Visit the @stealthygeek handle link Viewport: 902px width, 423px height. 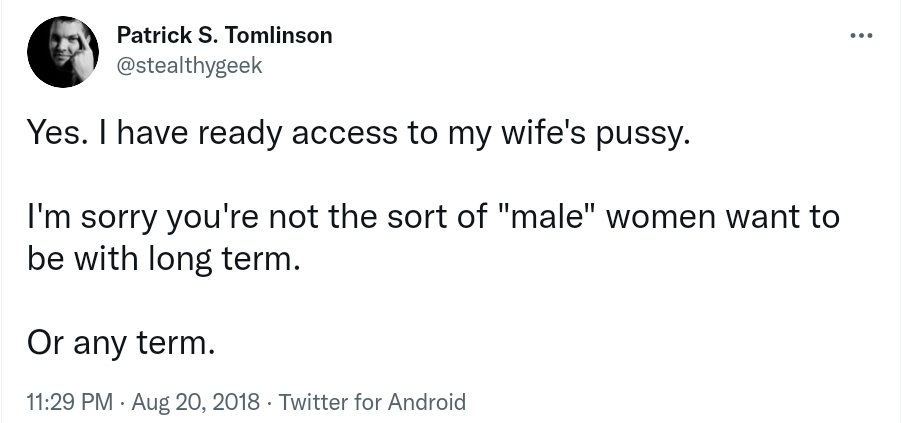pyautogui.click(x=189, y=66)
